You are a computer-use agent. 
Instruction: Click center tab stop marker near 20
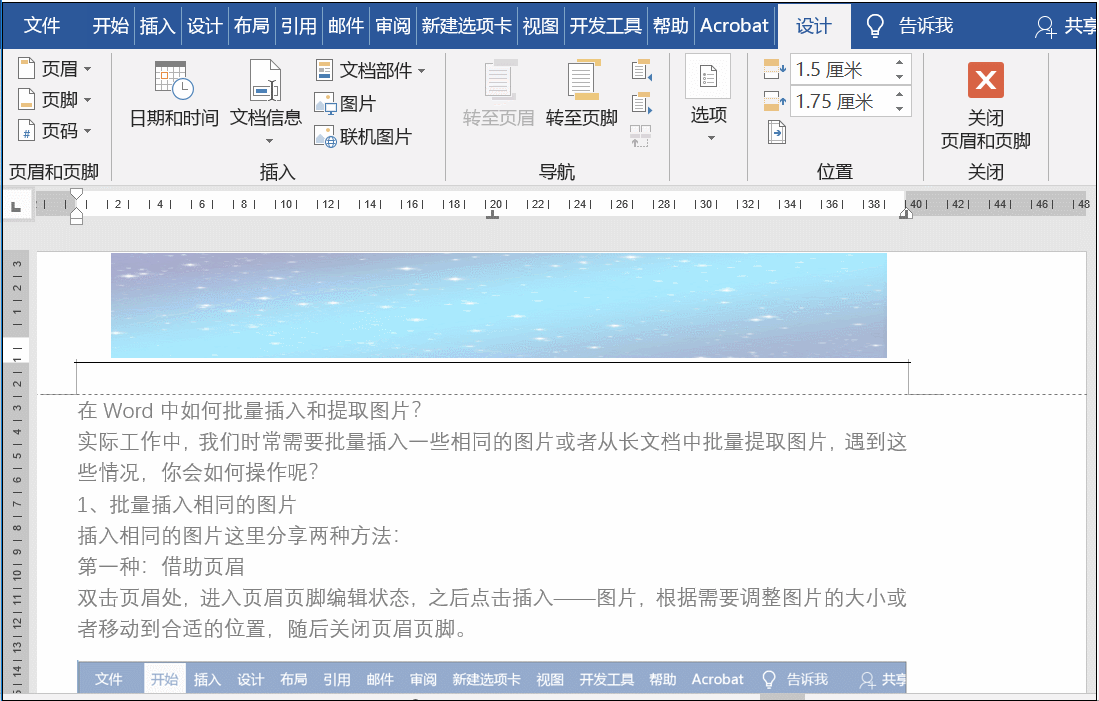pos(493,215)
